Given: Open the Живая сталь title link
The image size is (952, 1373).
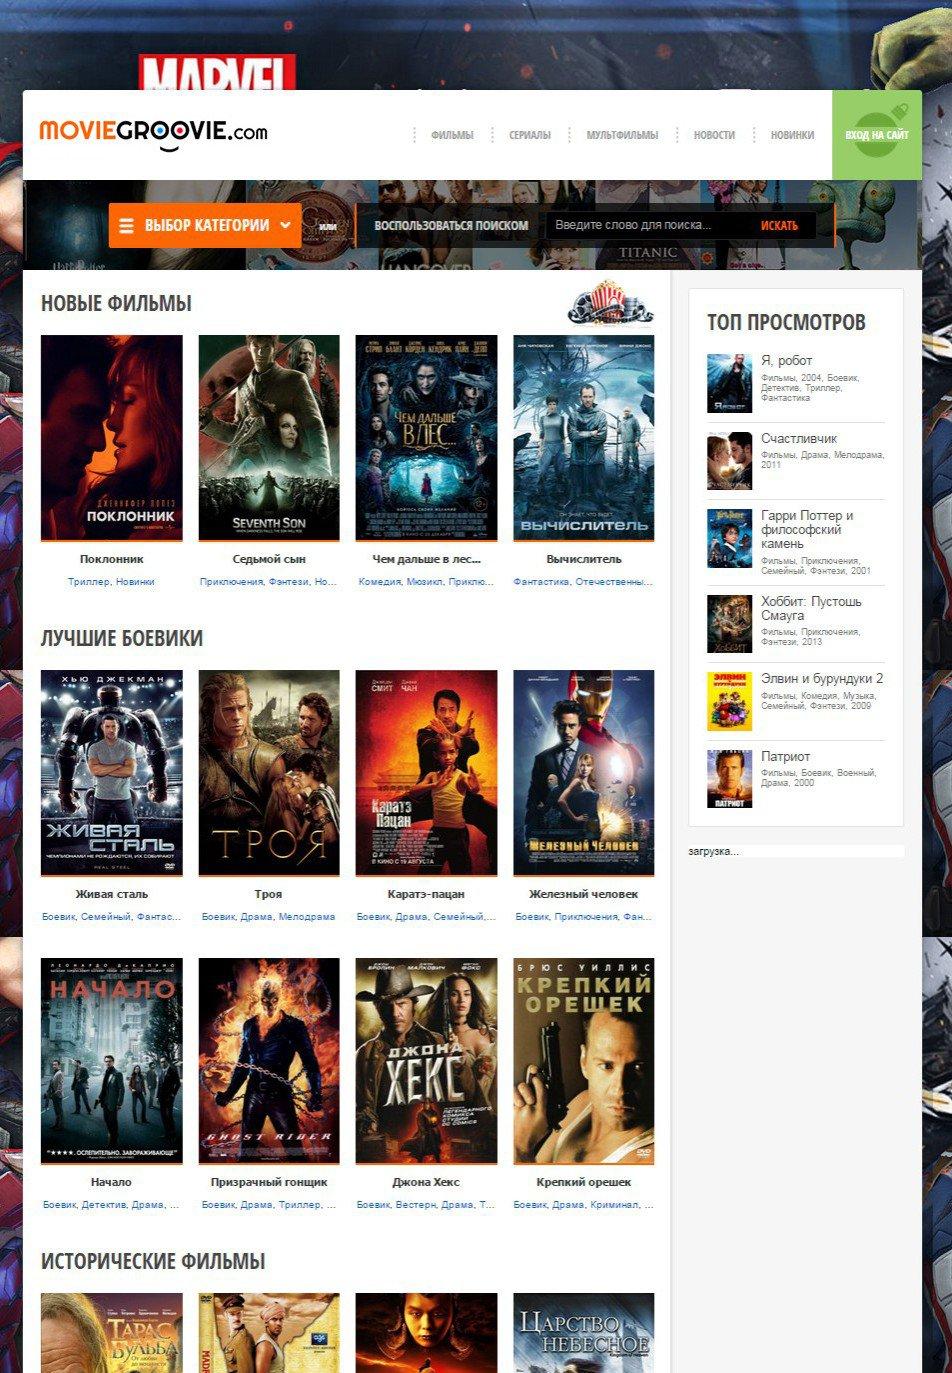Looking at the screenshot, I should [x=111, y=894].
